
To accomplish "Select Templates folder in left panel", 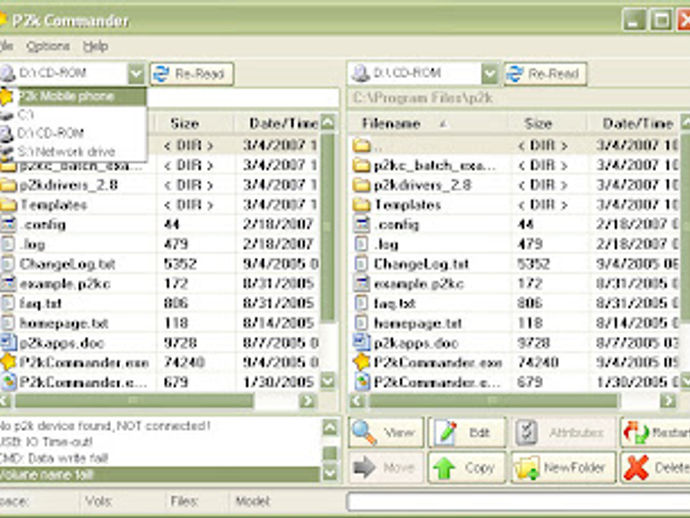I will (x=54, y=205).
